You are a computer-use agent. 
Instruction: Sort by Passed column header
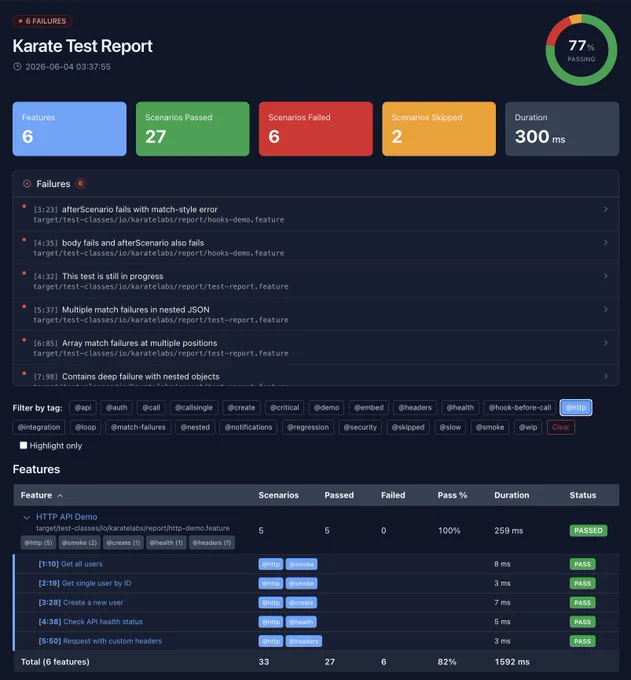click(x=339, y=495)
